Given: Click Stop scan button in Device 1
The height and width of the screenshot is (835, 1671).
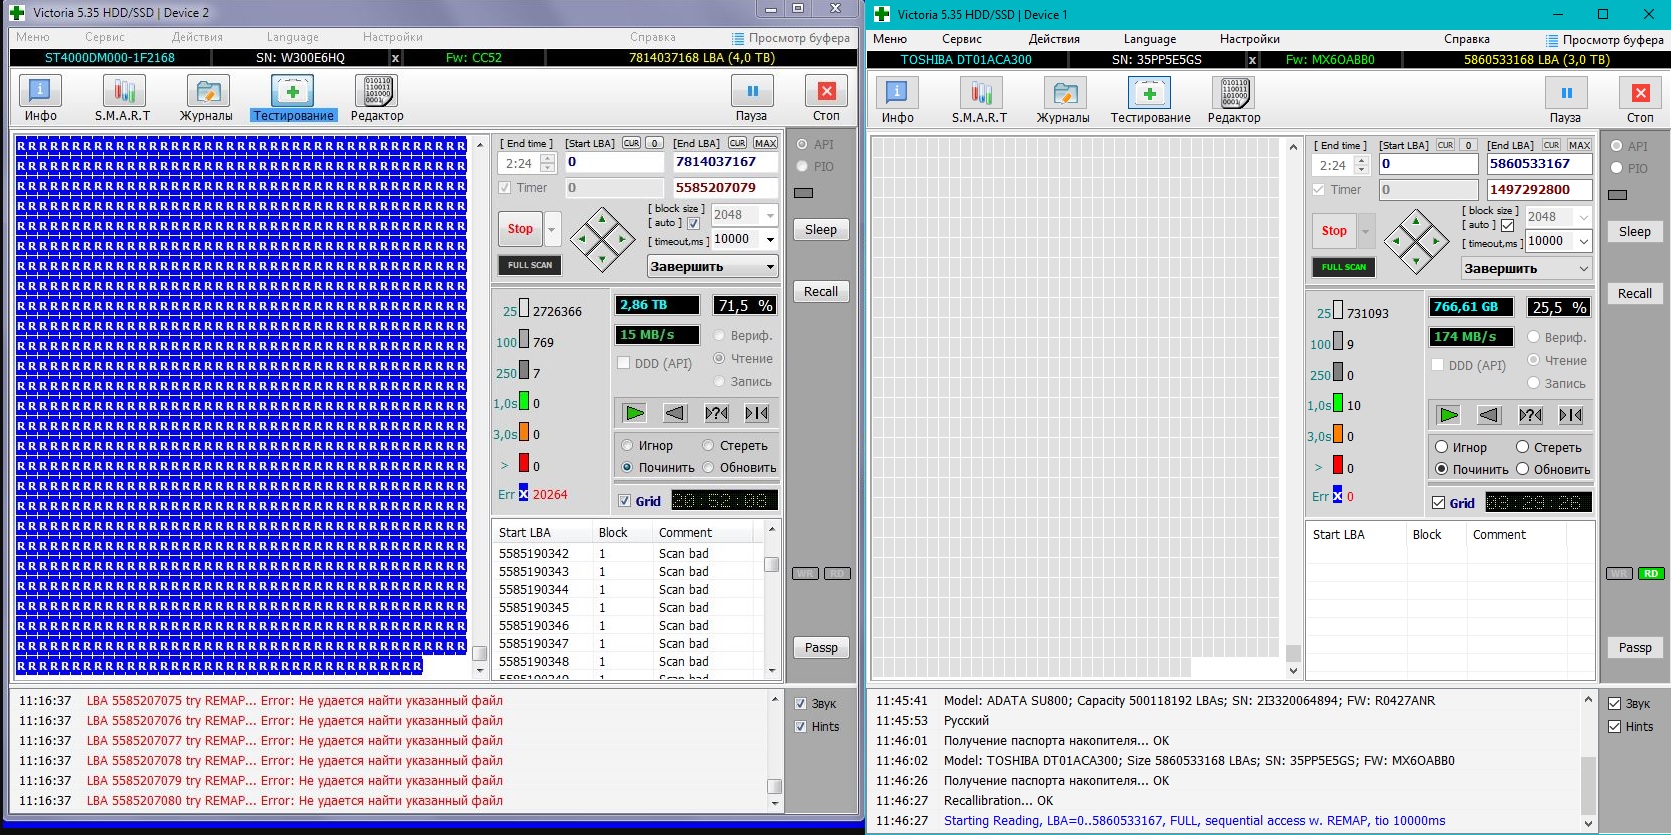Looking at the screenshot, I should tap(1334, 231).
